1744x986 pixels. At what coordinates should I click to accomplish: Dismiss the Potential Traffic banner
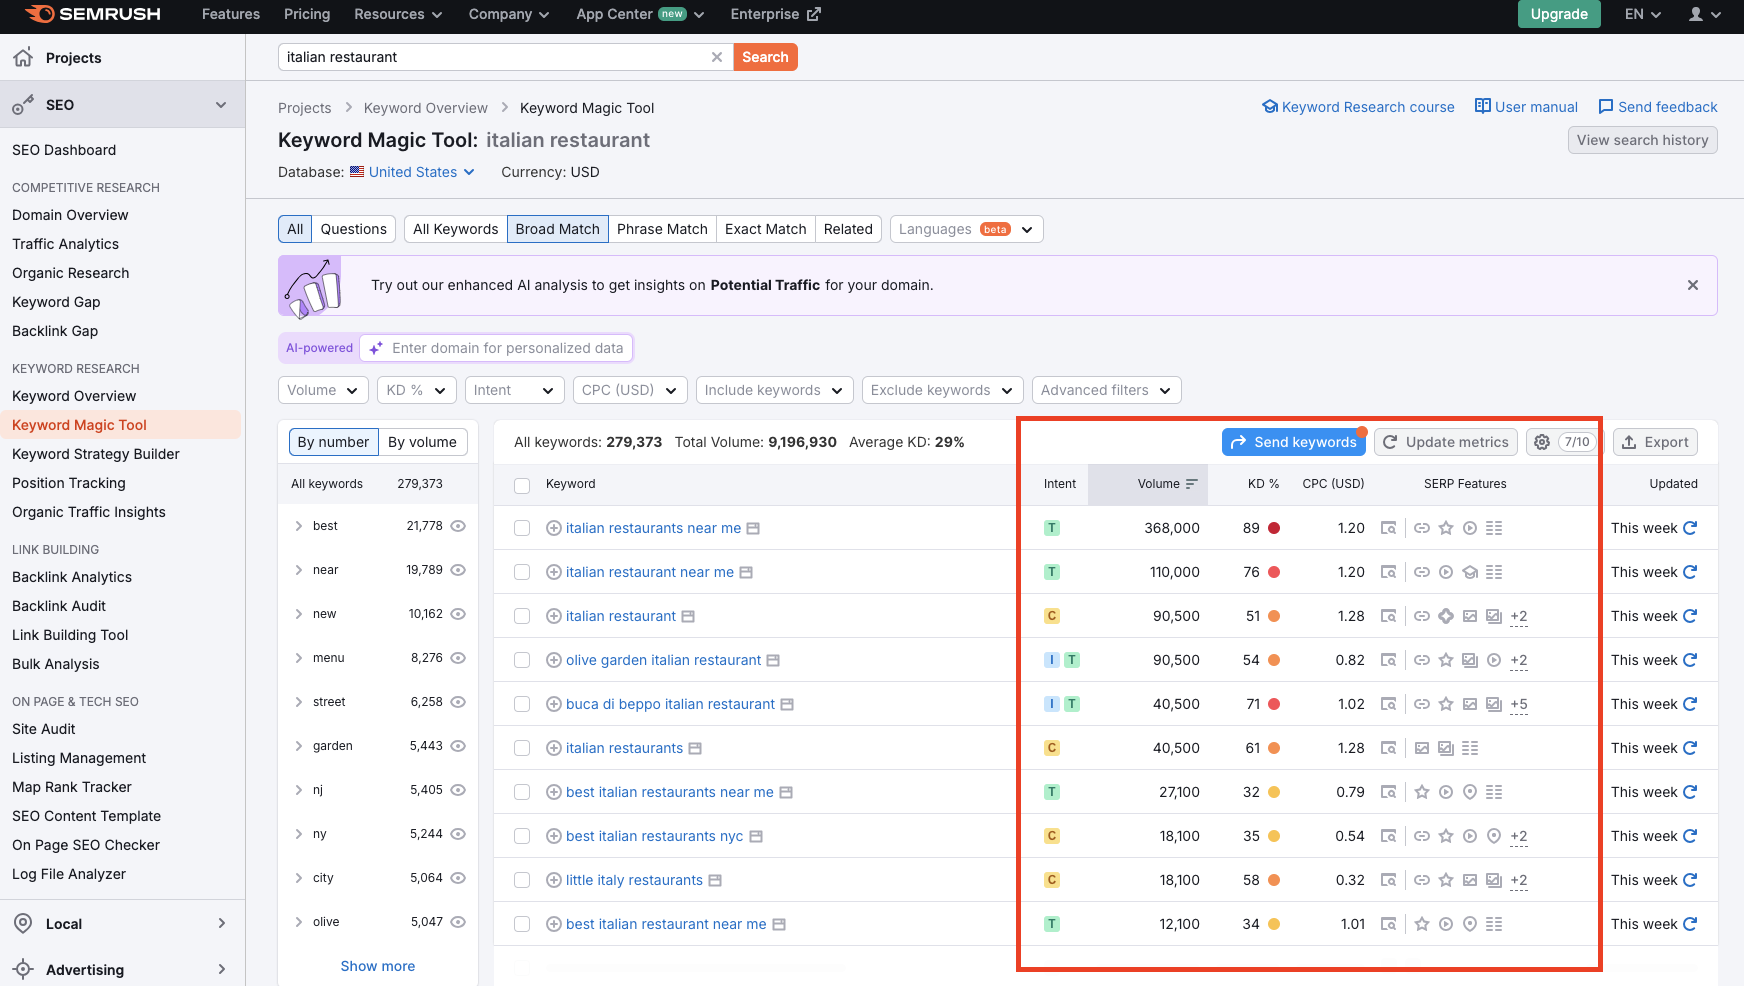tap(1693, 285)
